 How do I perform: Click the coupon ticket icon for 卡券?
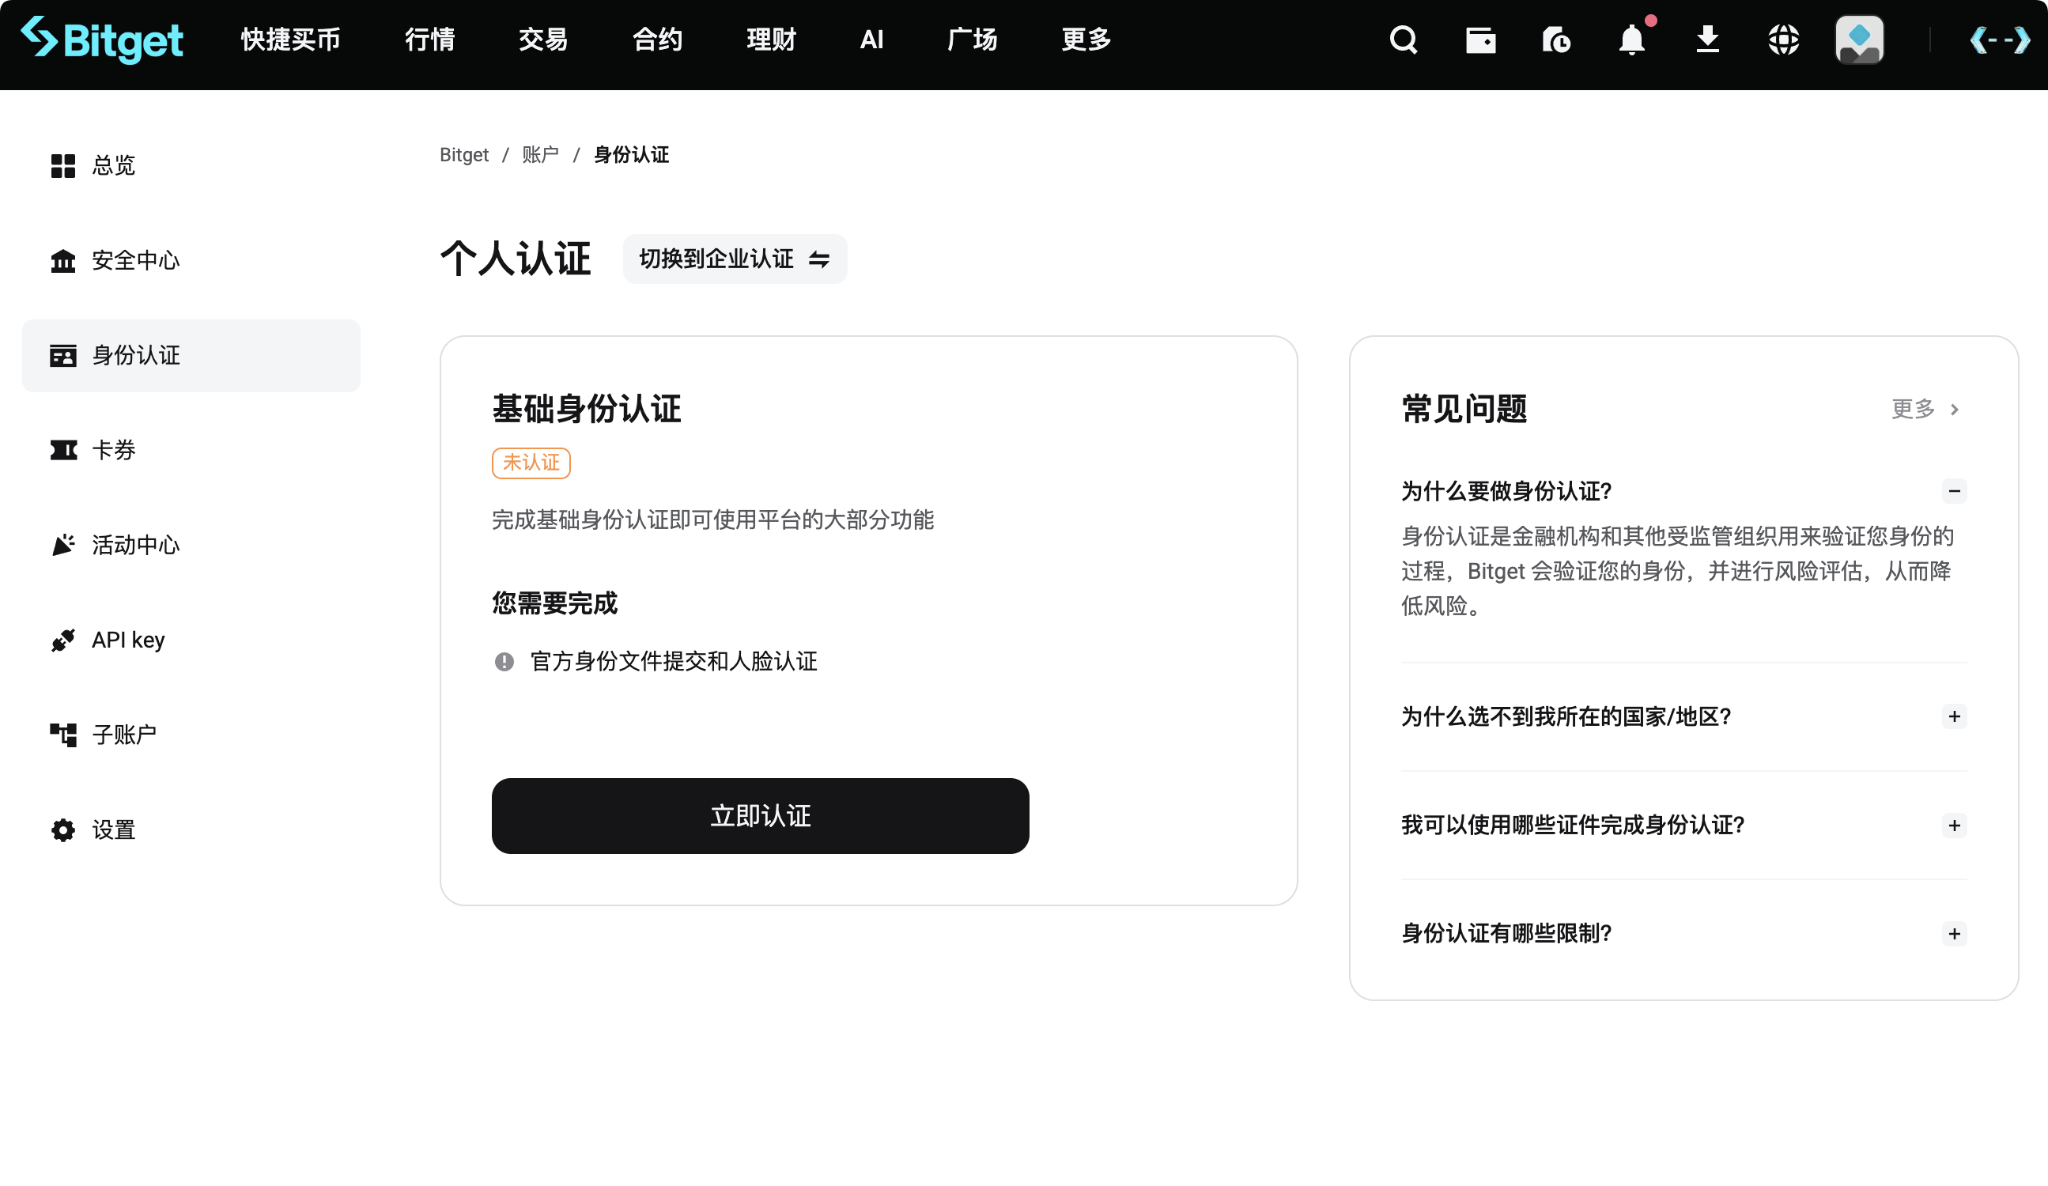pyautogui.click(x=63, y=451)
